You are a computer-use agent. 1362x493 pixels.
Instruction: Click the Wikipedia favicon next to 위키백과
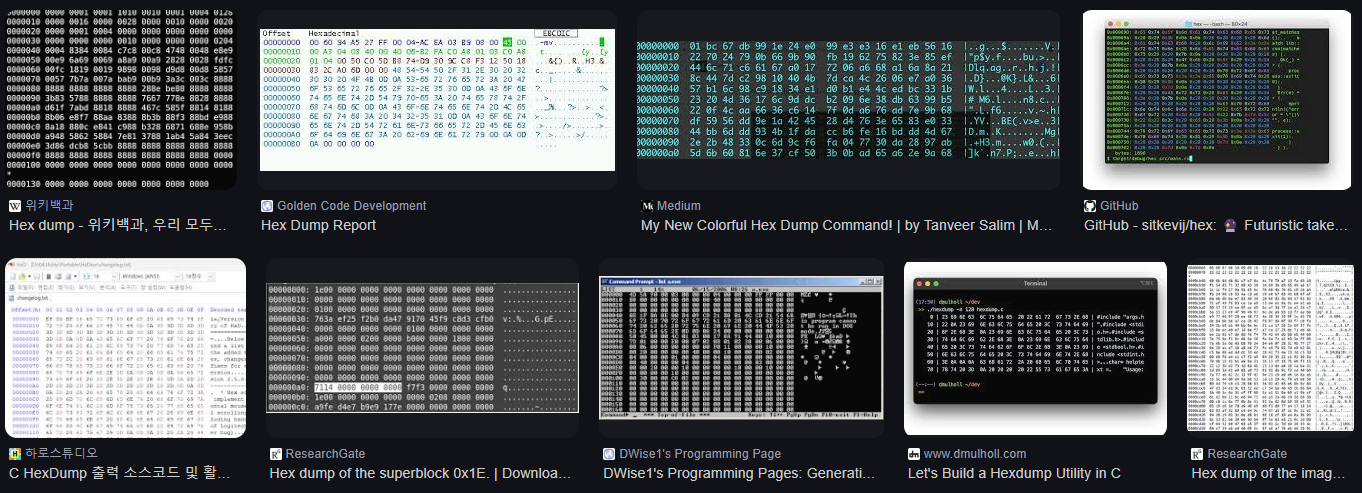click(x=15, y=206)
